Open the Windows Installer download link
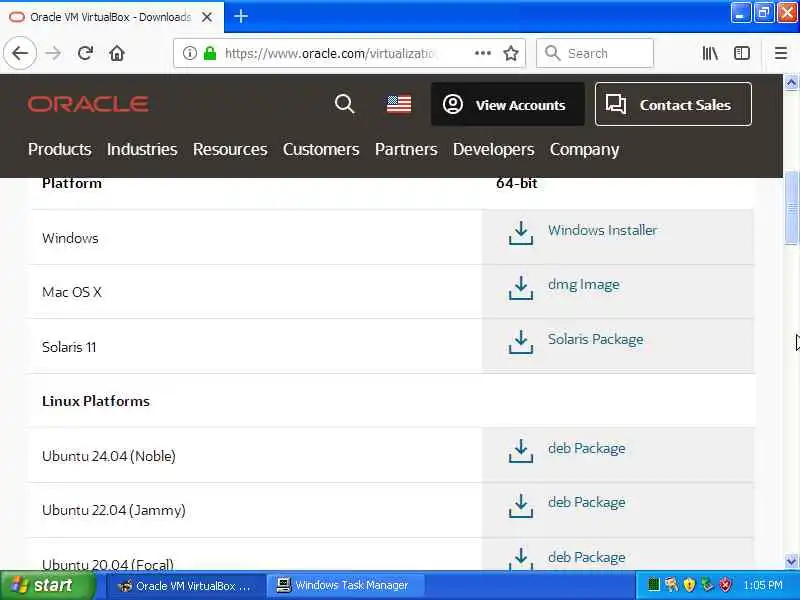This screenshot has width=800, height=600. pos(602,230)
